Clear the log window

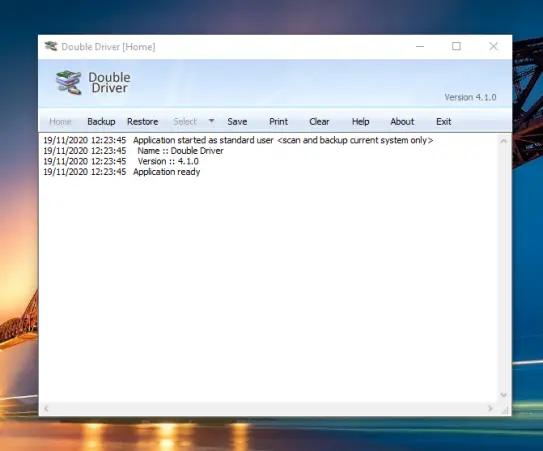319,122
